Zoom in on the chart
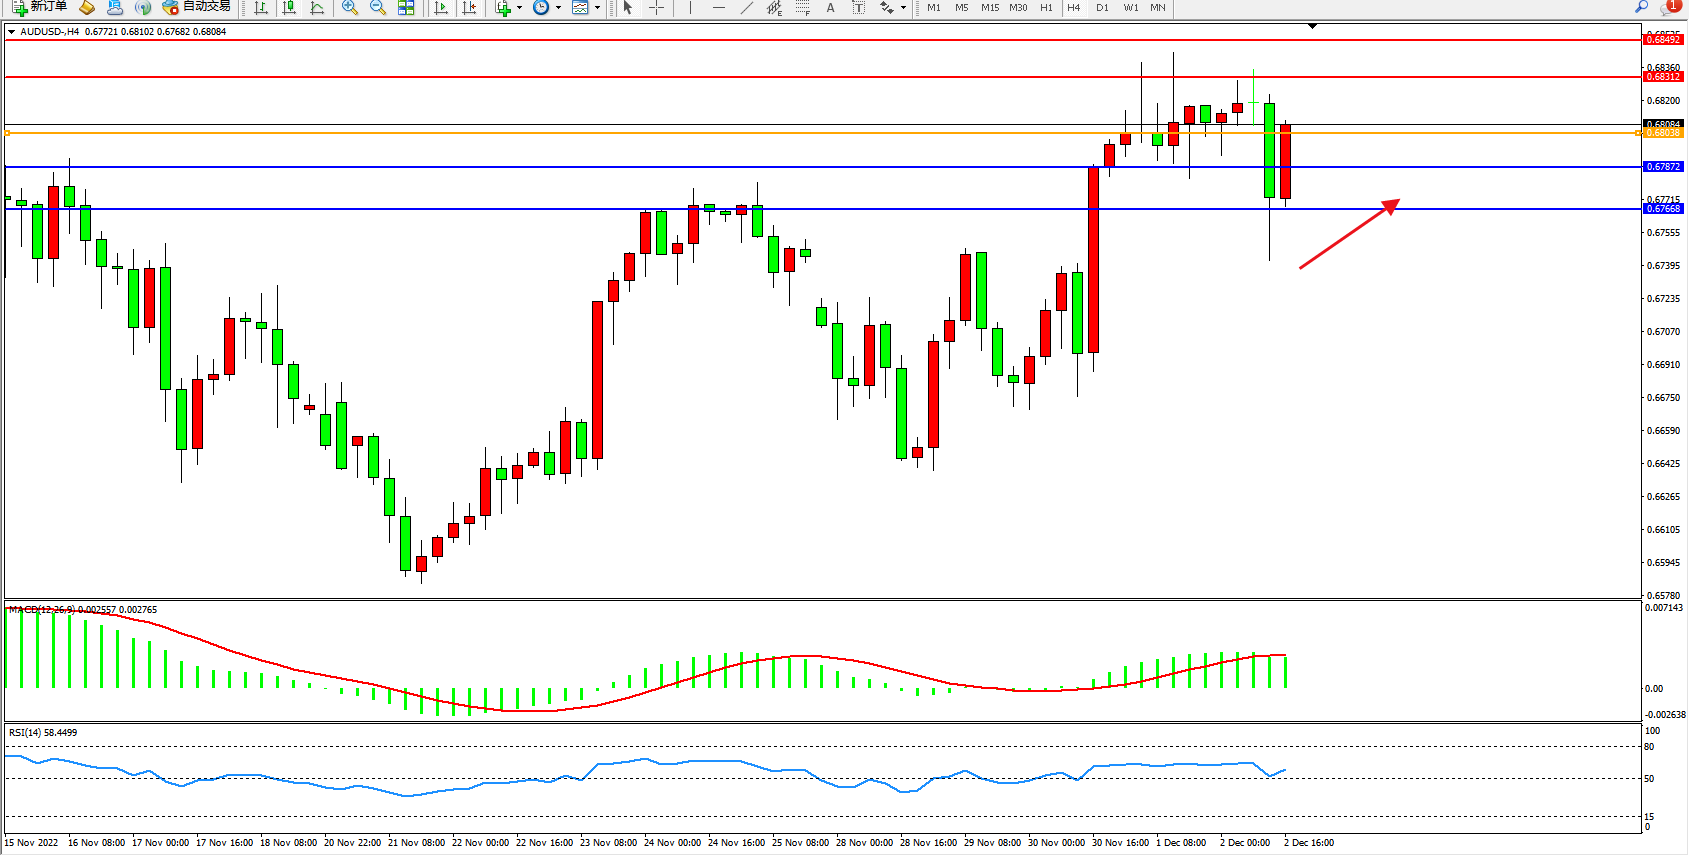The image size is (1689, 856). [349, 7]
